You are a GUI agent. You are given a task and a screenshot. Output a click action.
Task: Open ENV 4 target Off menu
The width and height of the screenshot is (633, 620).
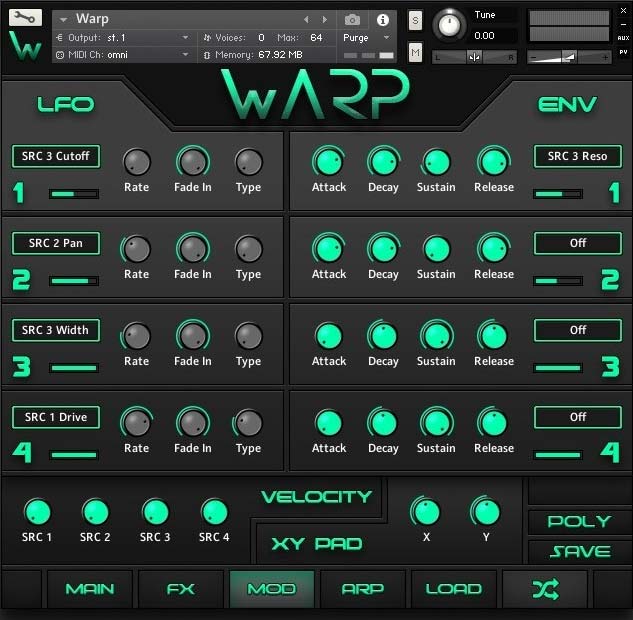coord(578,417)
